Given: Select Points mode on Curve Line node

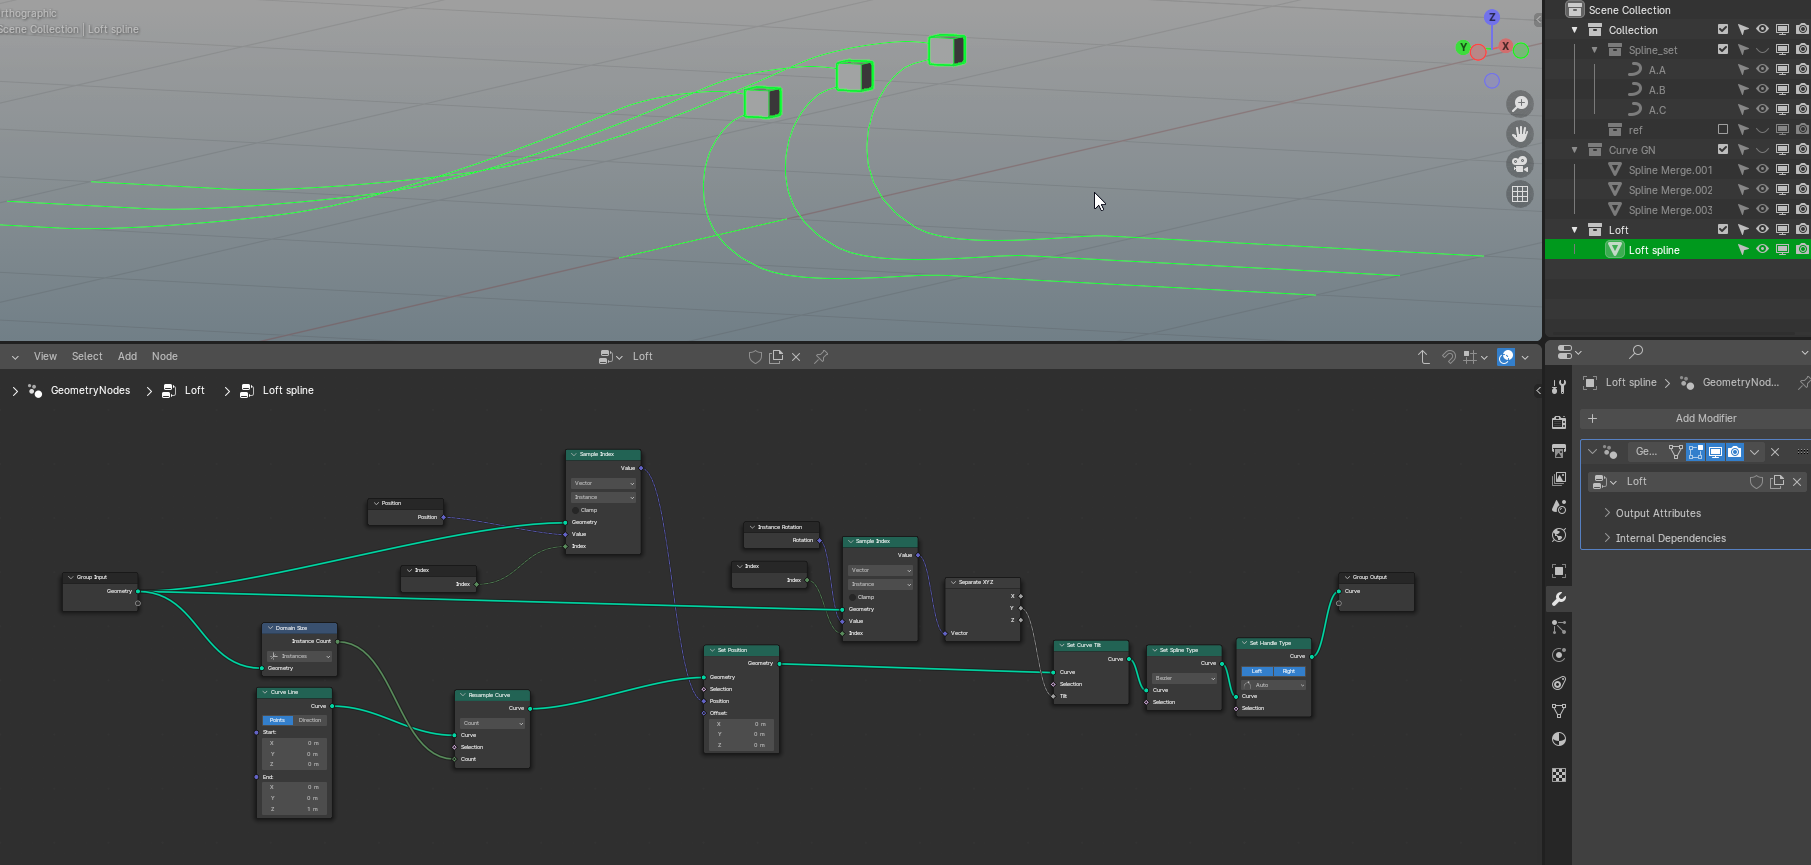Looking at the screenshot, I should pos(277,720).
